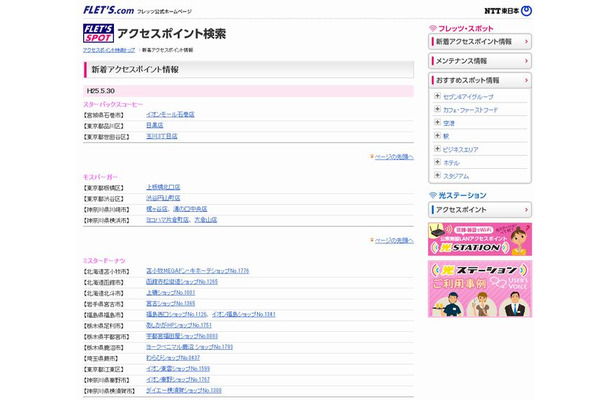This screenshot has width=610, height=400.
Task: Click the 空港 sidebar link
Action: tap(449, 123)
